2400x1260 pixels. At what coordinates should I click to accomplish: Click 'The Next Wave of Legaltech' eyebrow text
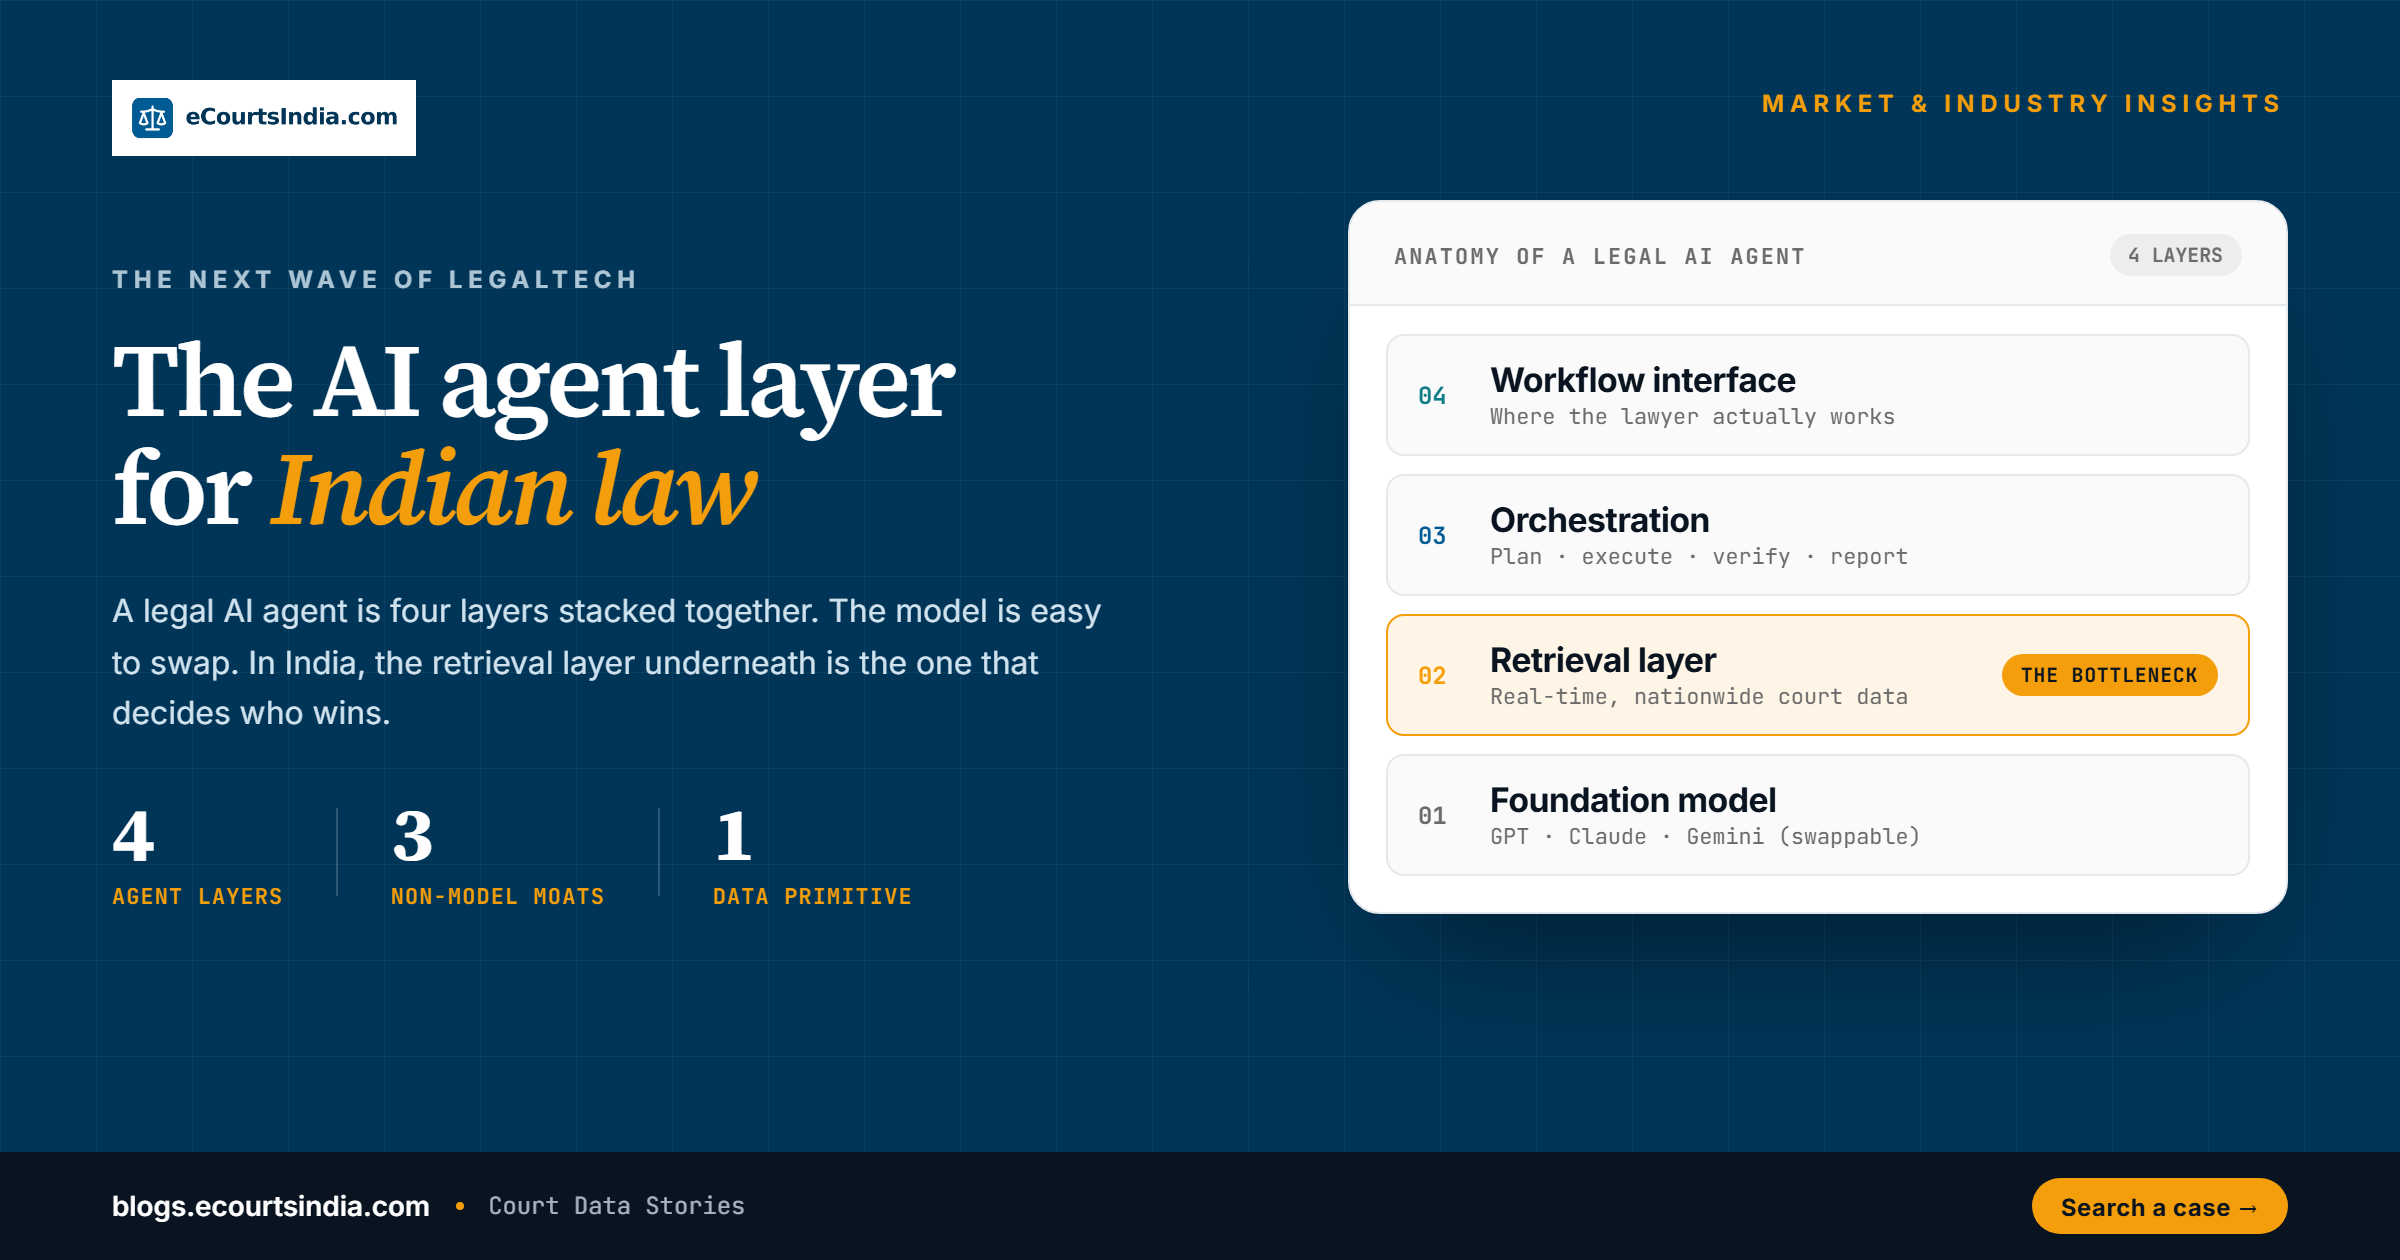point(375,279)
